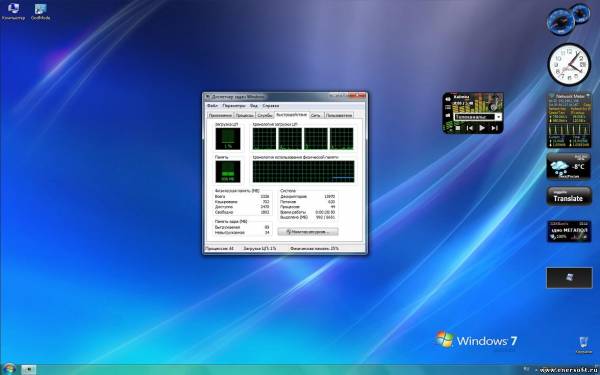Image resolution: width=600 pixels, height=375 pixels.
Task: Stop playback in media player gadget
Action: coord(458,128)
